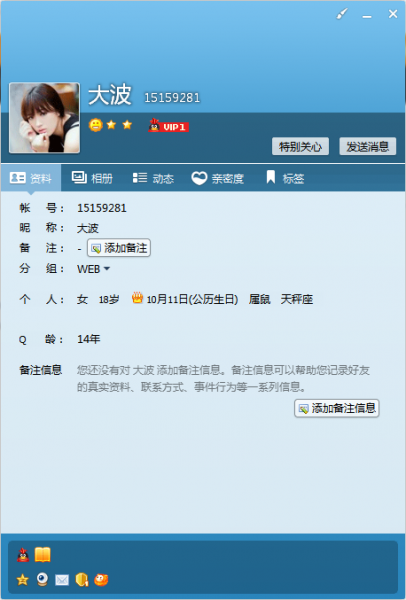Click the 发送消息 button
Screen dimensions: 406x600
[x=368, y=146]
